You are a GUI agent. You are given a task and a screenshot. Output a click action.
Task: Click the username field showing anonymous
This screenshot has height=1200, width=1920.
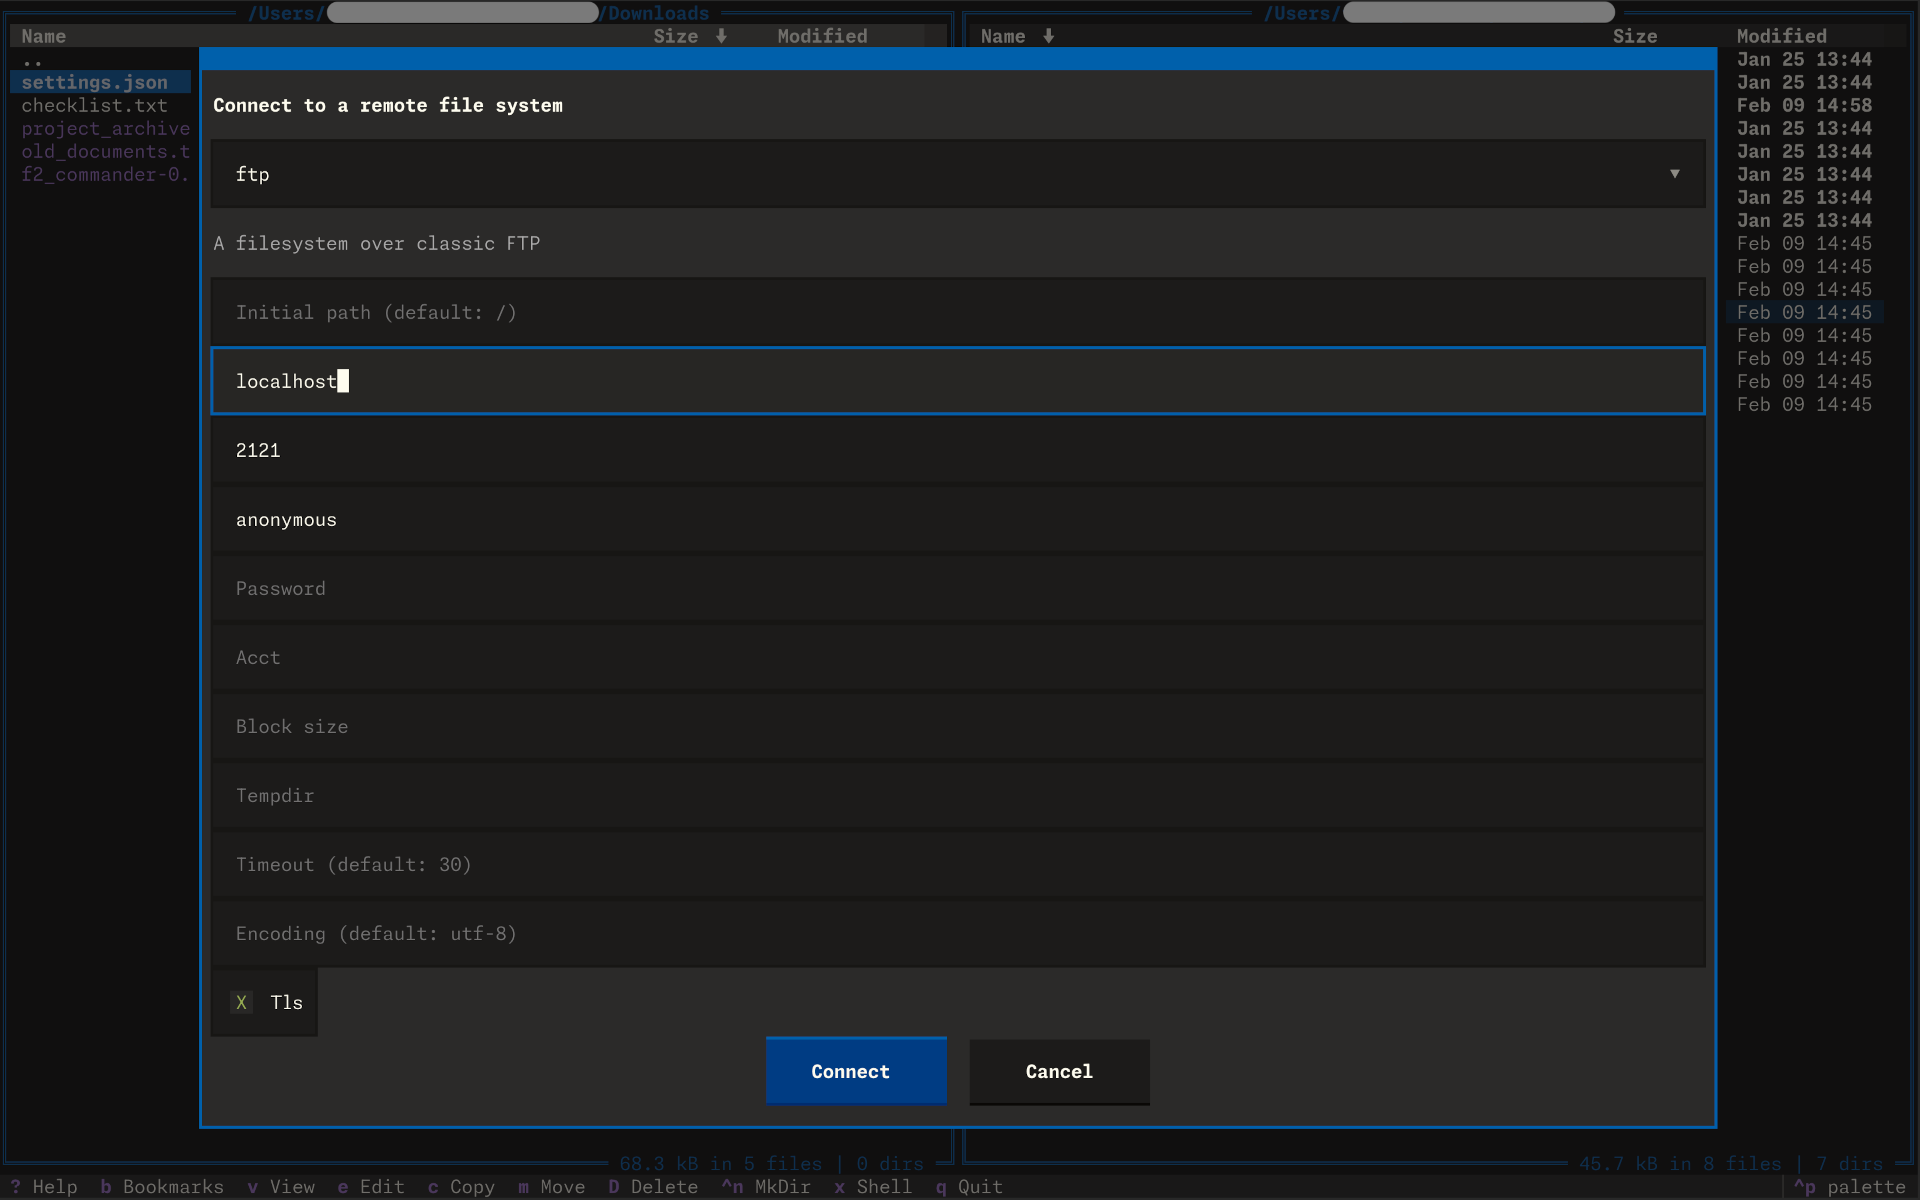click(x=957, y=519)
